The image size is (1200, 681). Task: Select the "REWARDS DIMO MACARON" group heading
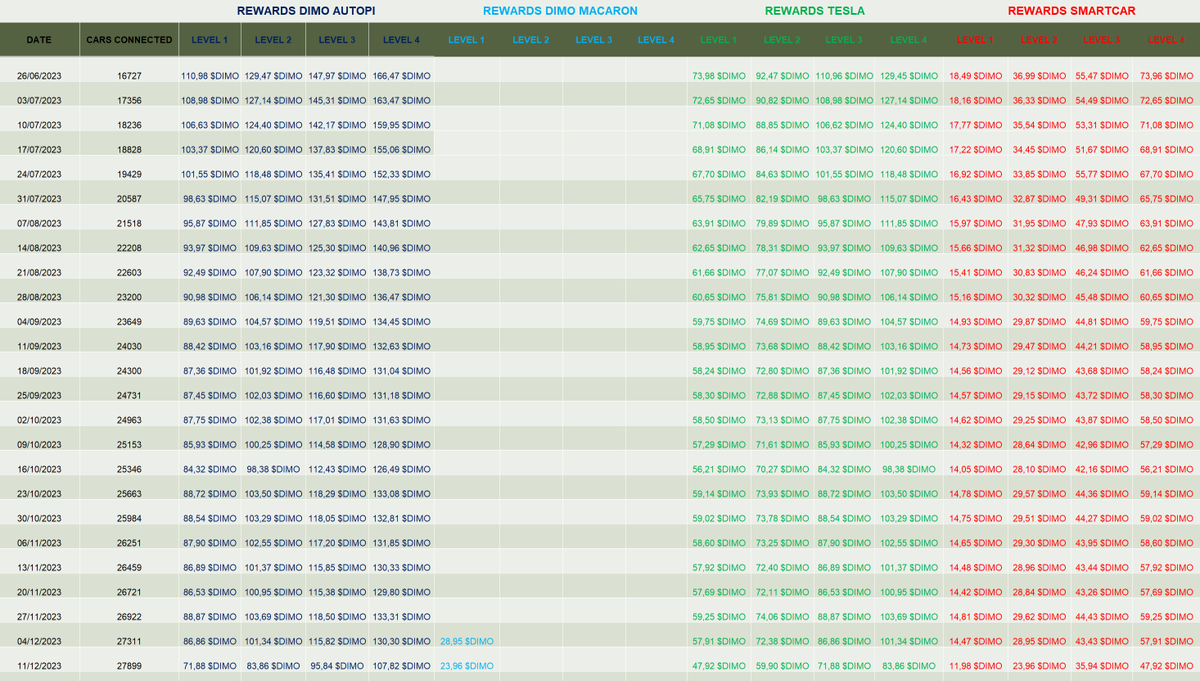[560, 11]
